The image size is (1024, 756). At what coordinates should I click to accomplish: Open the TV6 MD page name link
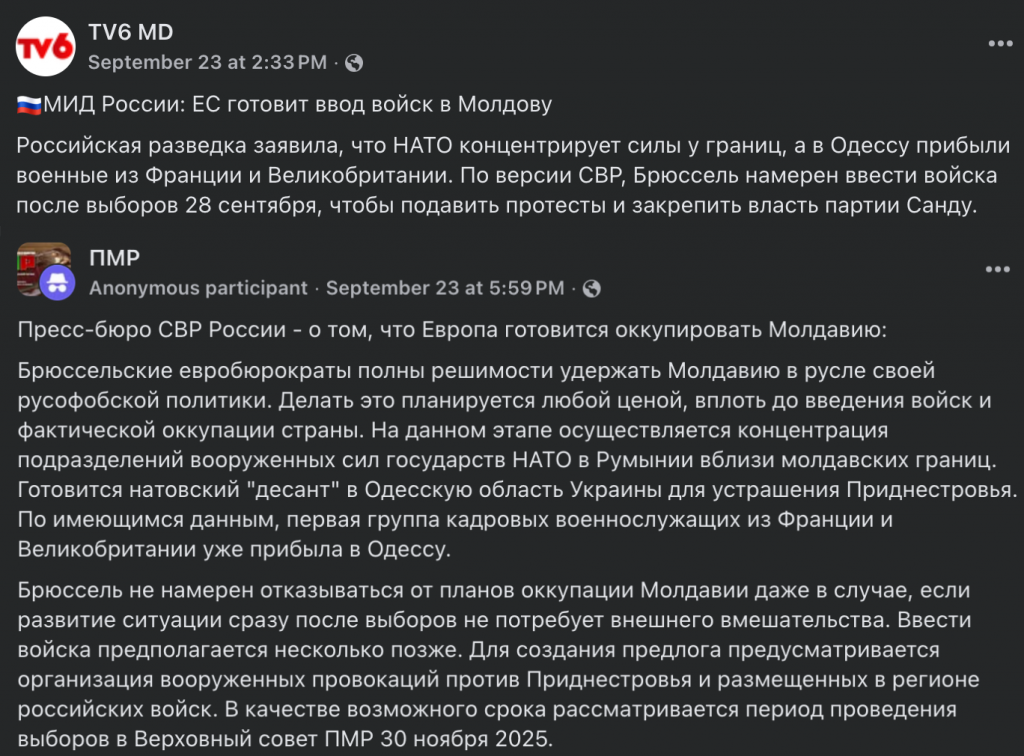tap(130, 32)
